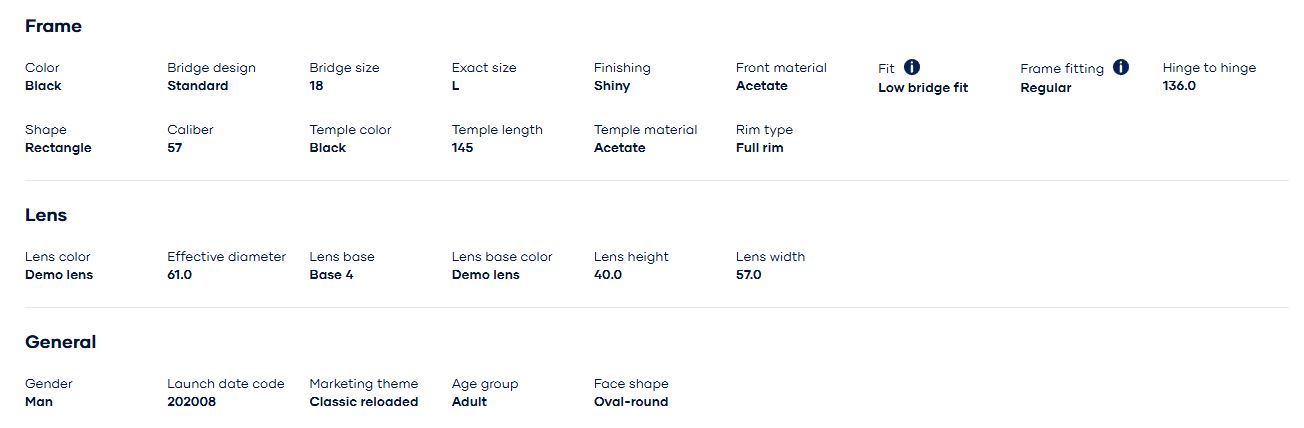Select the Low bridge fit value
This screenshot has height=428, width=1304.
point(923,88)
